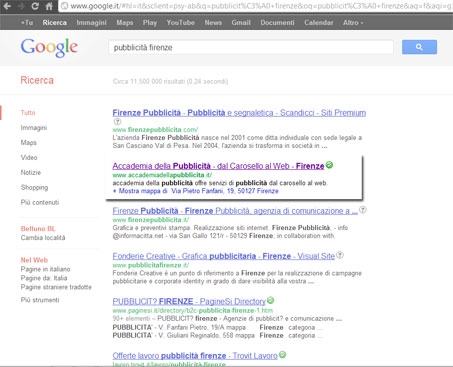Open PUBBLICIT? FIRENZE PagineSi Directory result

click(x=189, y=301)
